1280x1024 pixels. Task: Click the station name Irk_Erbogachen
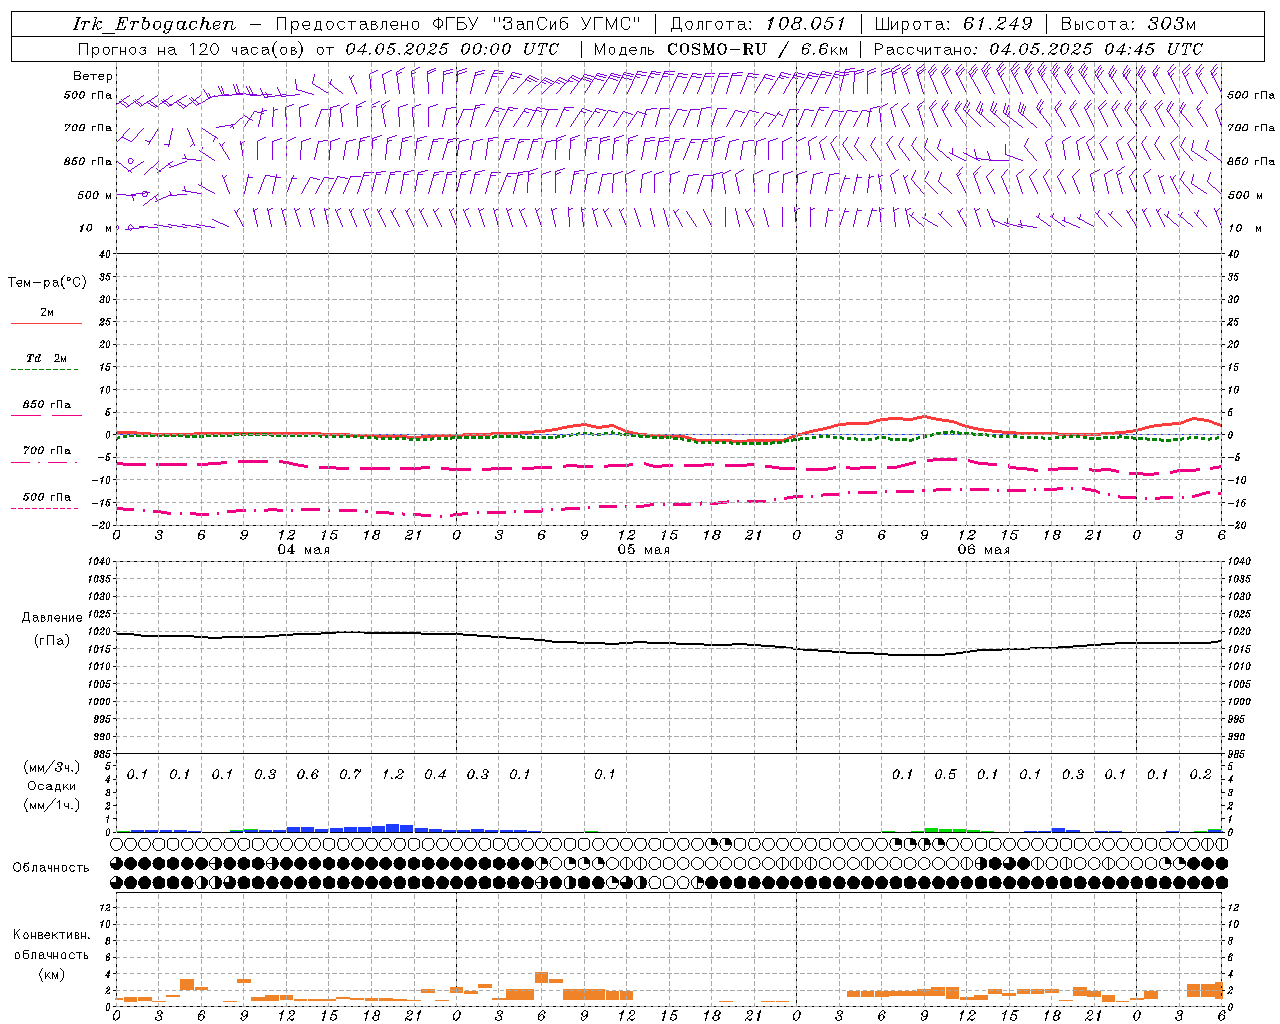(x=154, y=24)
